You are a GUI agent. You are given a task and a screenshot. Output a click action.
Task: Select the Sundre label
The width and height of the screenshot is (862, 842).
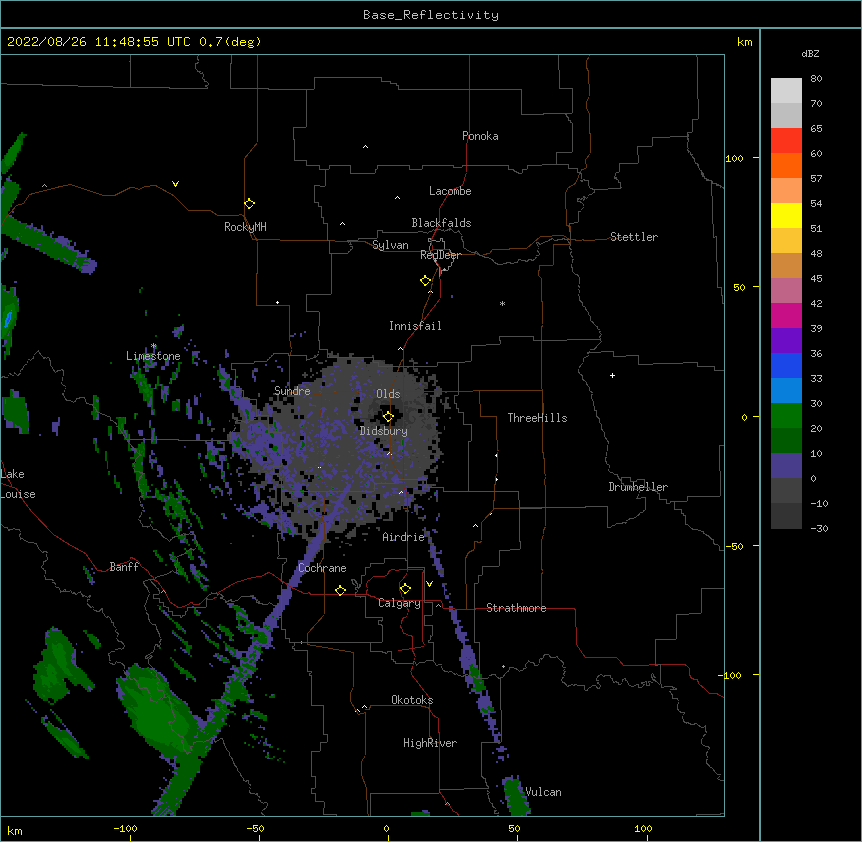tap(292, 391)
